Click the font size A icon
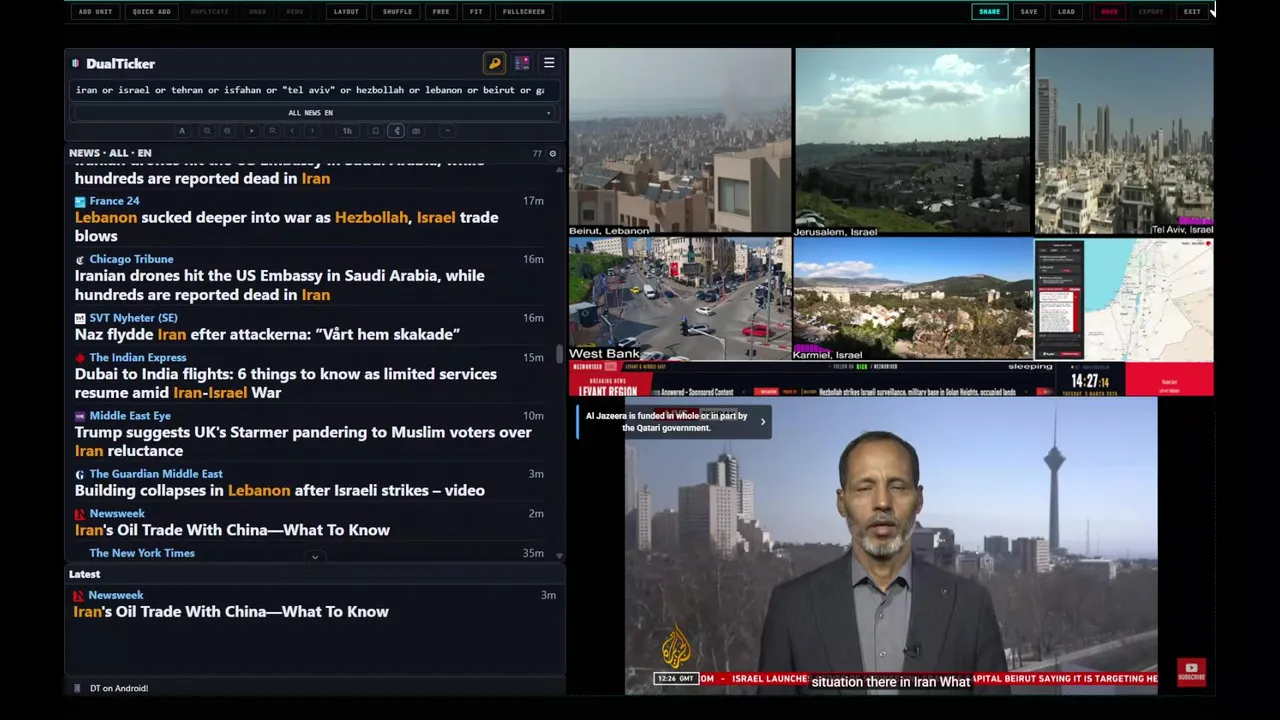This screenshot has width=1280, height=720. coord(182,131)
